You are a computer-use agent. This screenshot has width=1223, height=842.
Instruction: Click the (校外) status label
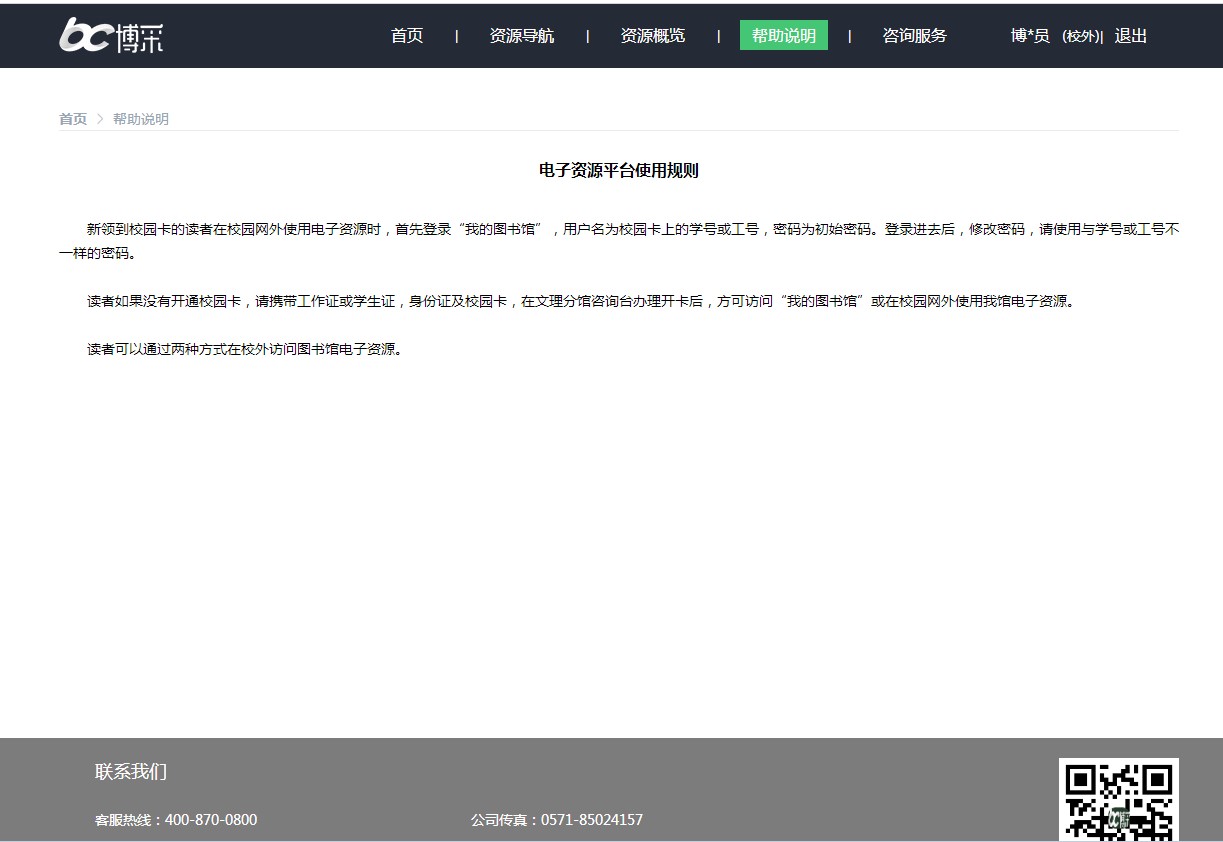pyautogui.click(x=1080, y=37)
